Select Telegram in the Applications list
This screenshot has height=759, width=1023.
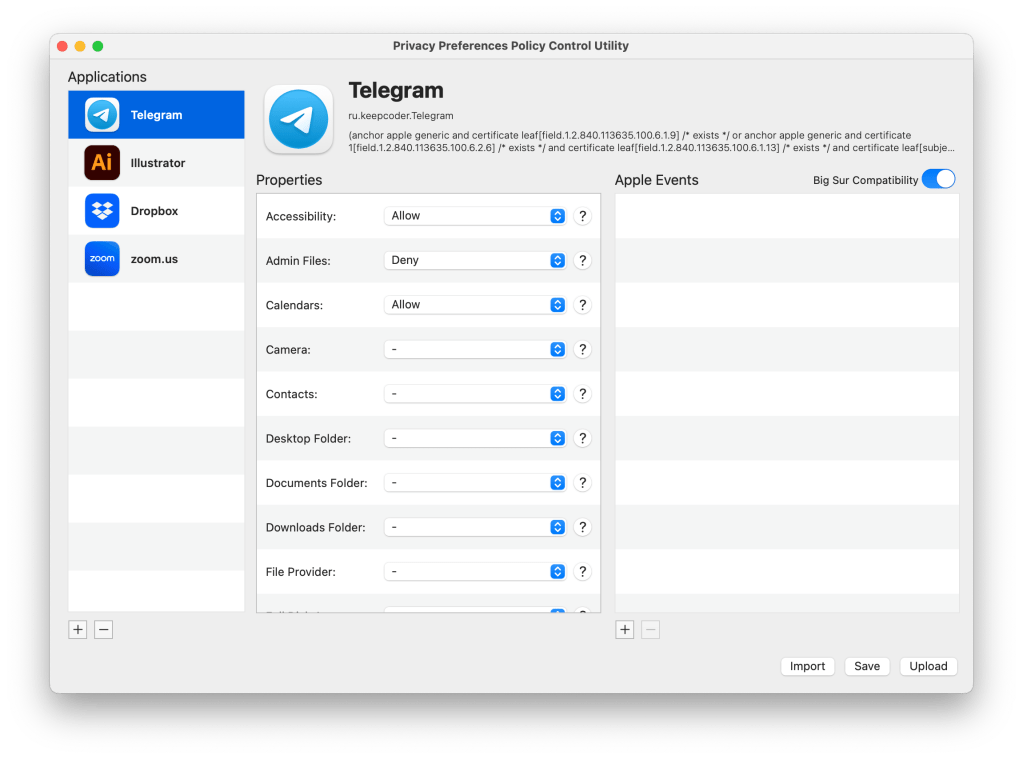(x=156, y=115)
